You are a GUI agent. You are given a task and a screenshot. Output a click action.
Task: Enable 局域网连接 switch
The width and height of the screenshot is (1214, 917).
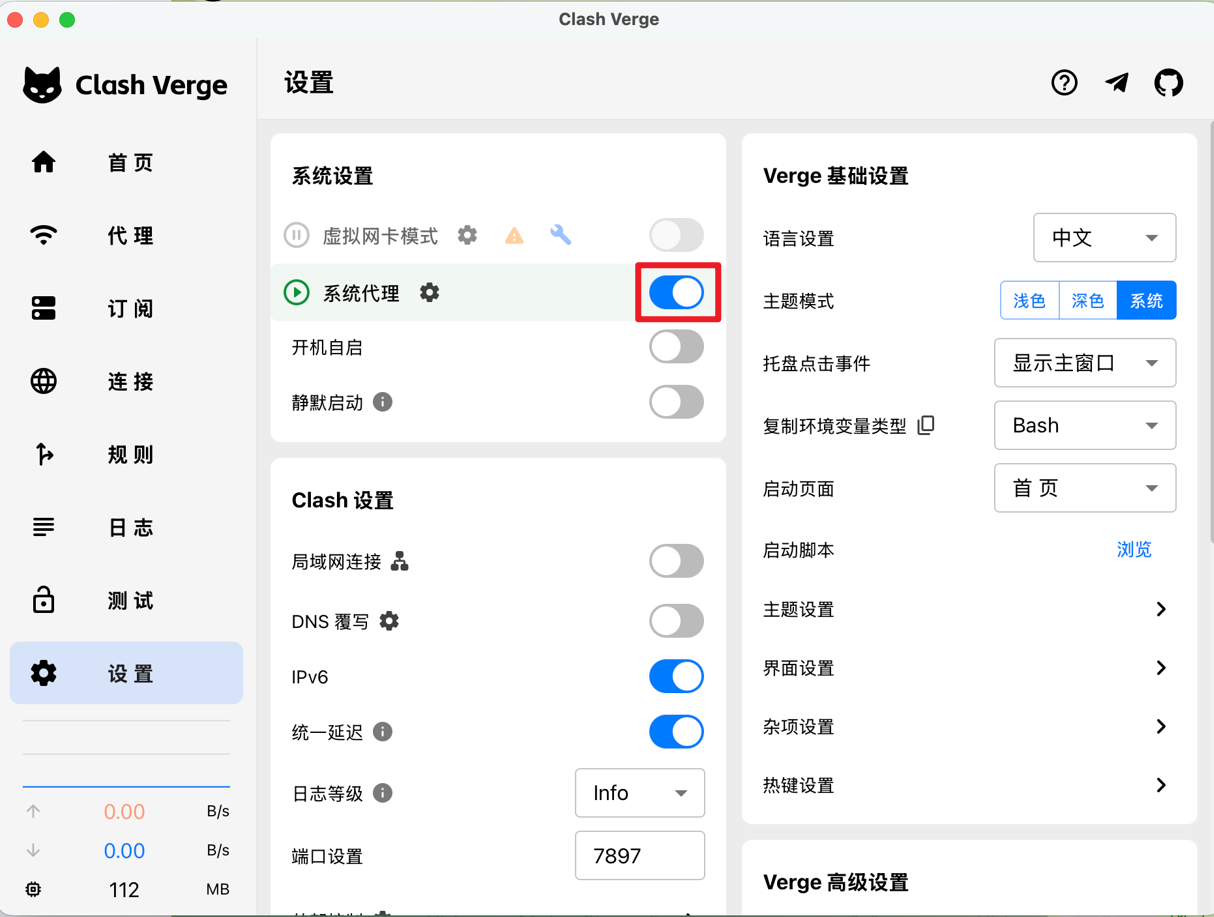pos(677,561)
